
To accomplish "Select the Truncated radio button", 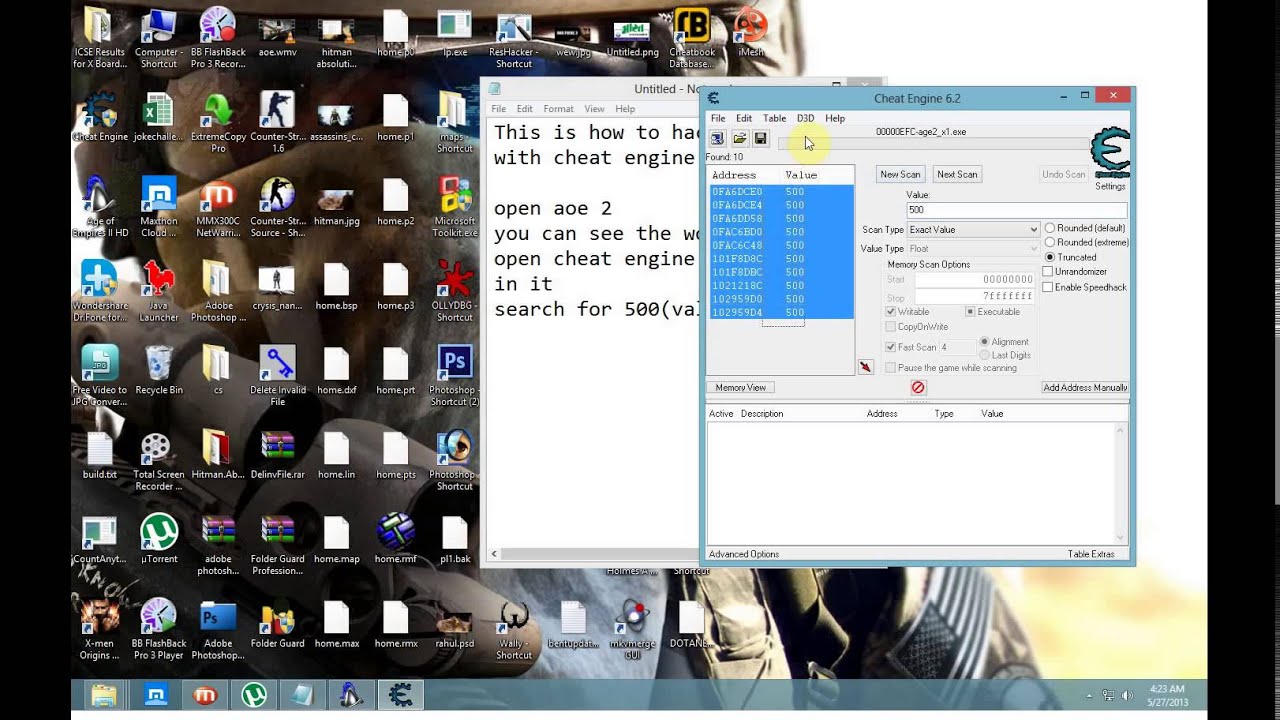I will click(x=1050, y=257).
